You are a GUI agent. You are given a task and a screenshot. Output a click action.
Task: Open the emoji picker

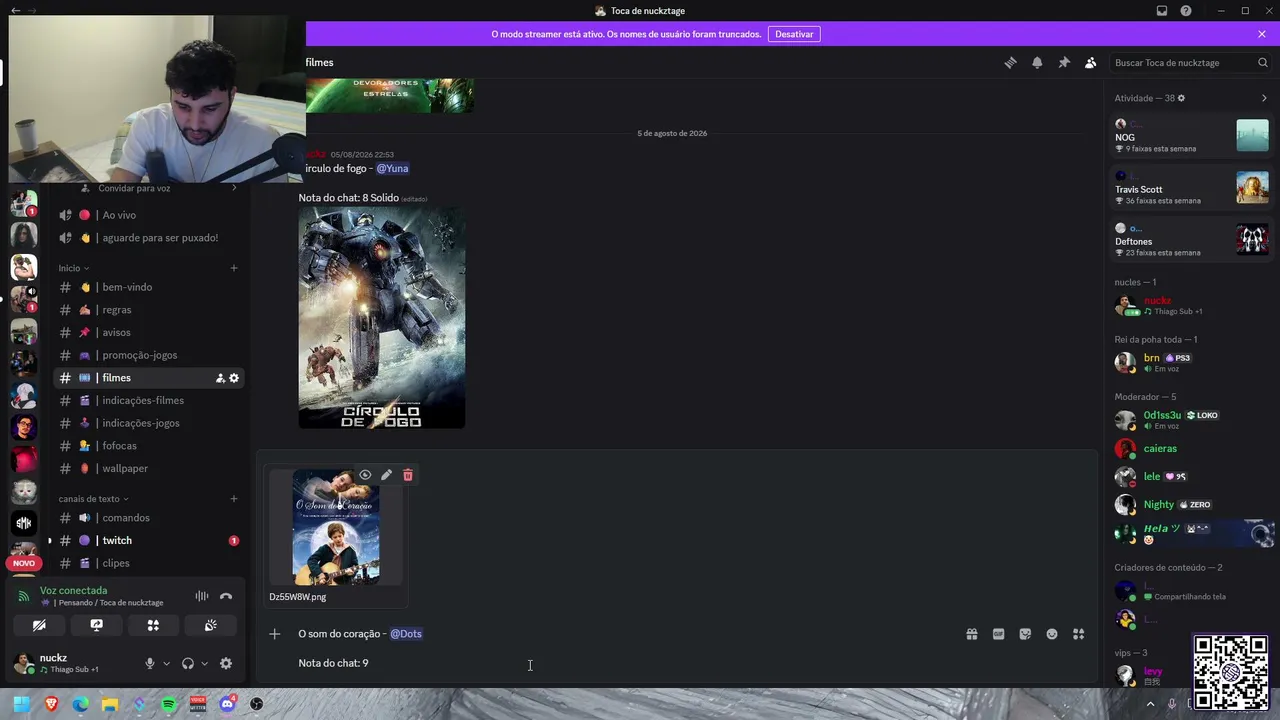[1052, 634]
